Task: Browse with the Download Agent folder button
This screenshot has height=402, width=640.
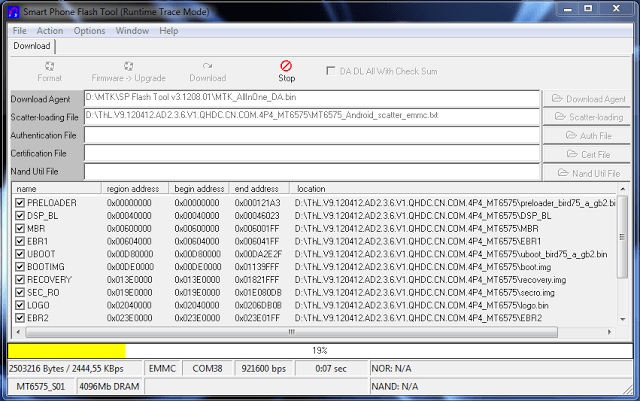Action: 588,99
